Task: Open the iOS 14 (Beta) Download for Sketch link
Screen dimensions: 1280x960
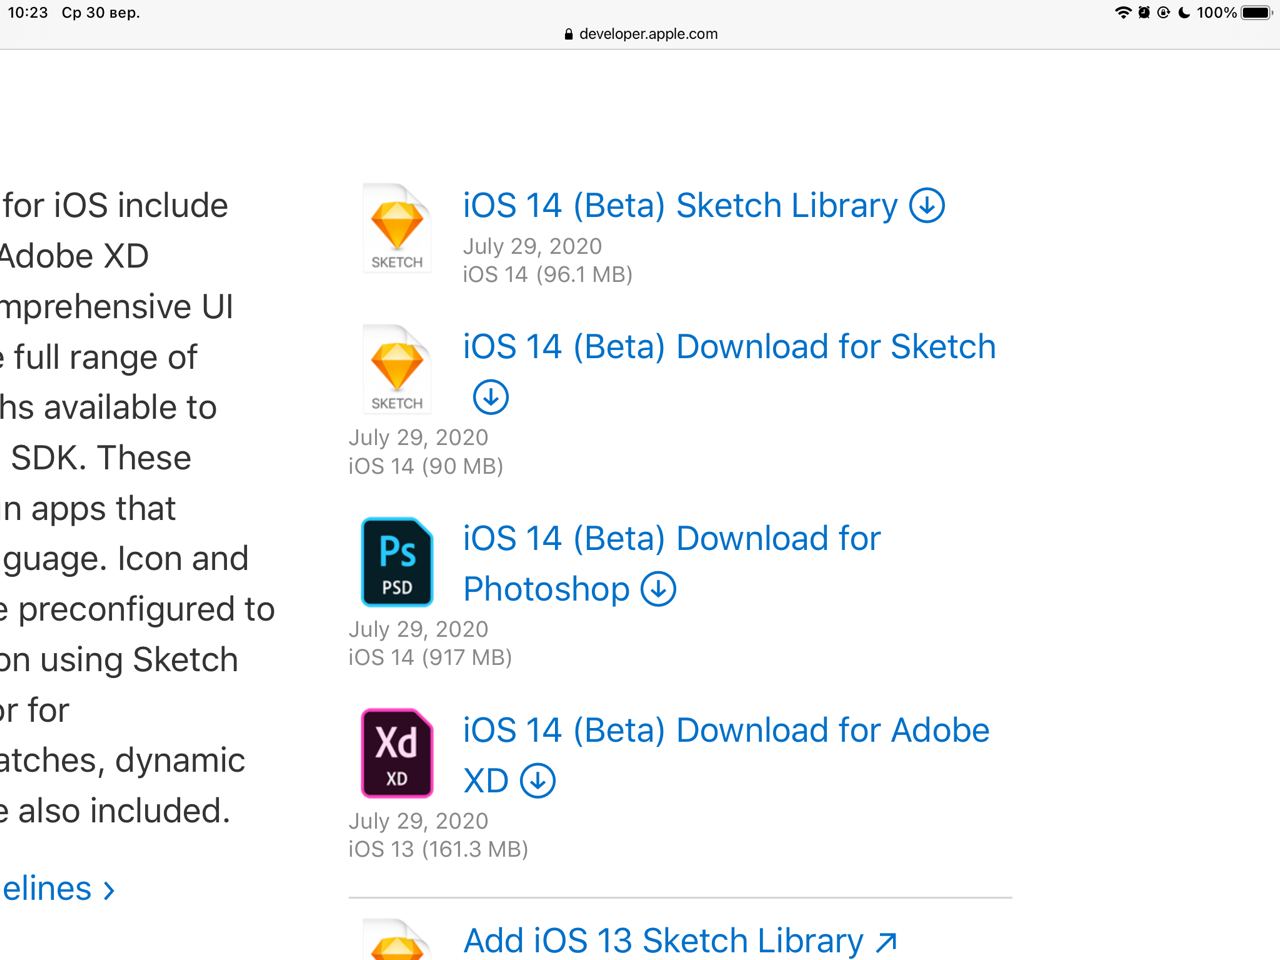Action: click(729, 347)
